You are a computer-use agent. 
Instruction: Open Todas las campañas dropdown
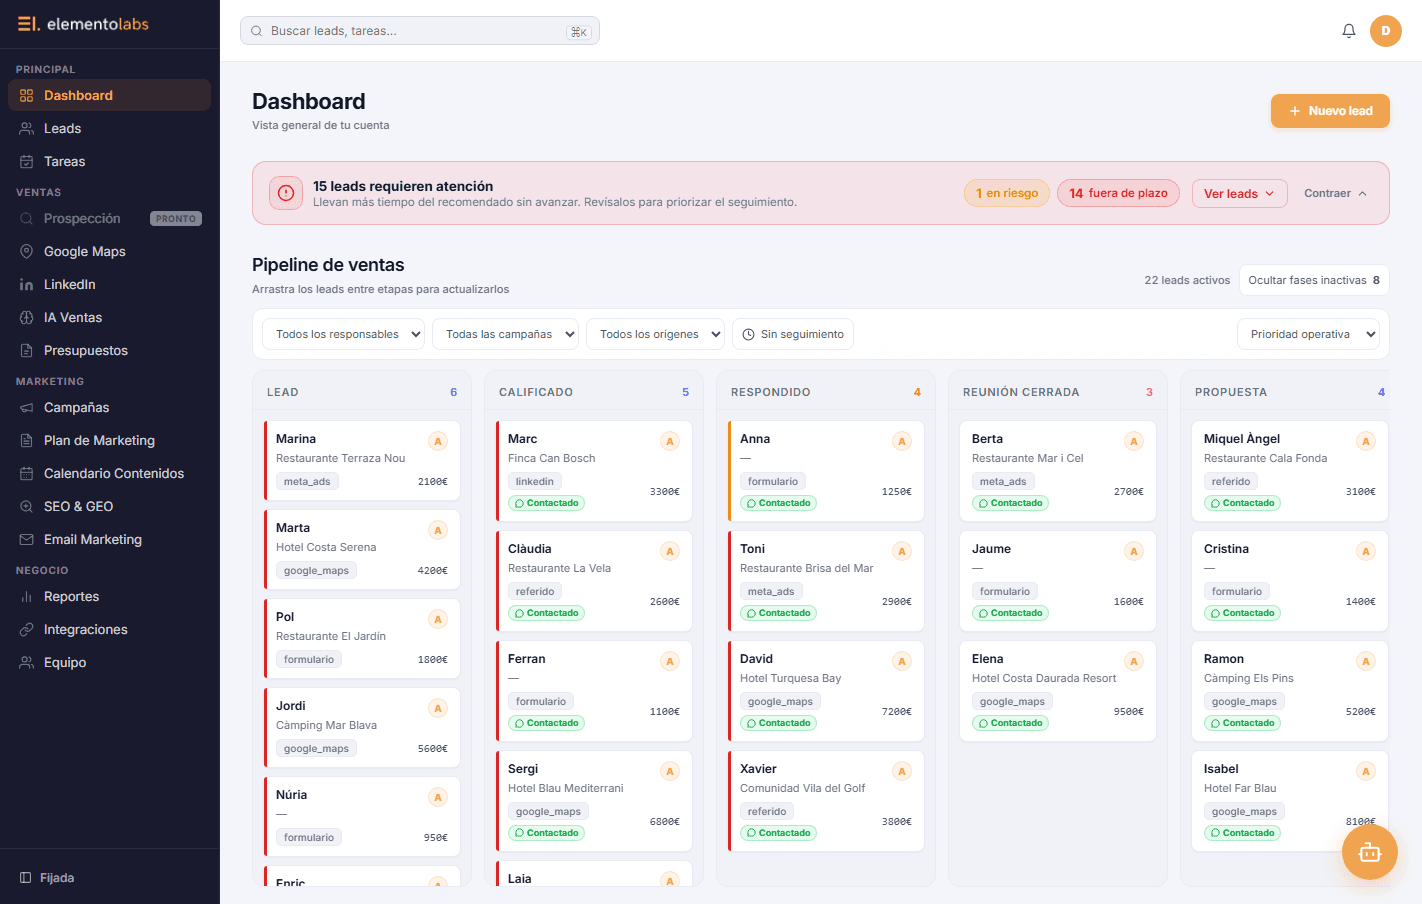pos(506,335)
